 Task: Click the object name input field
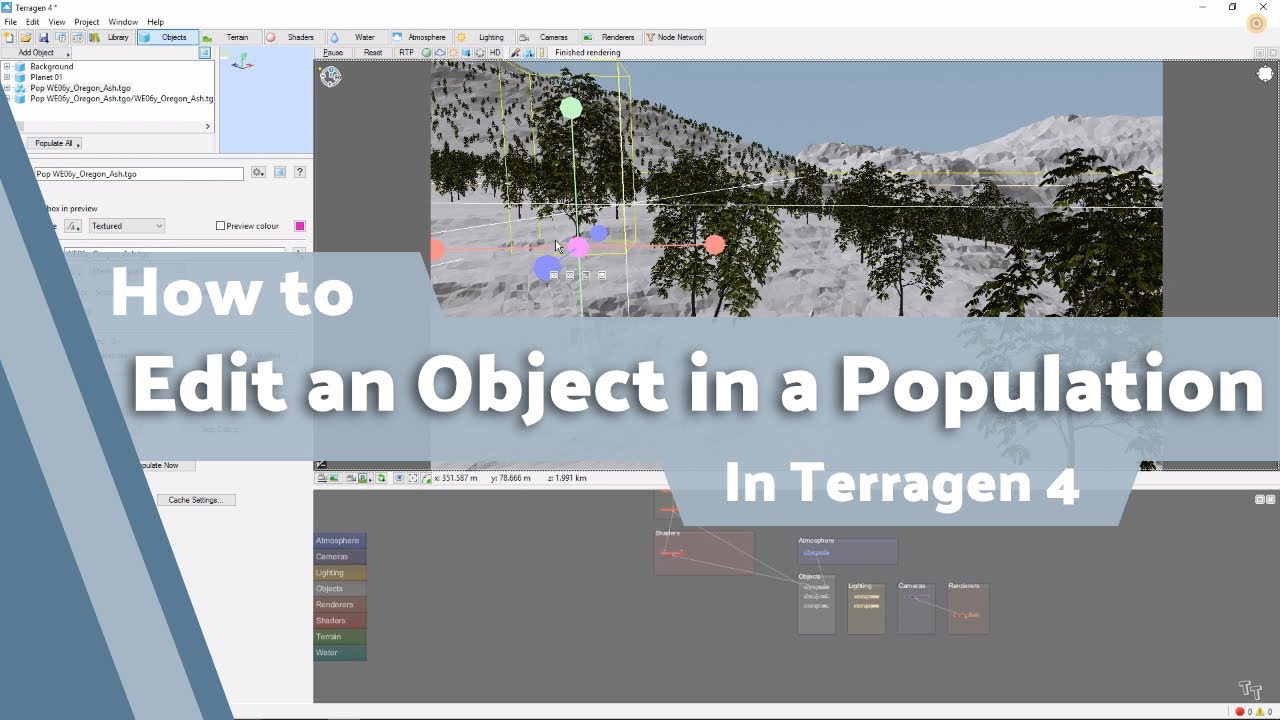coord(139,173)
